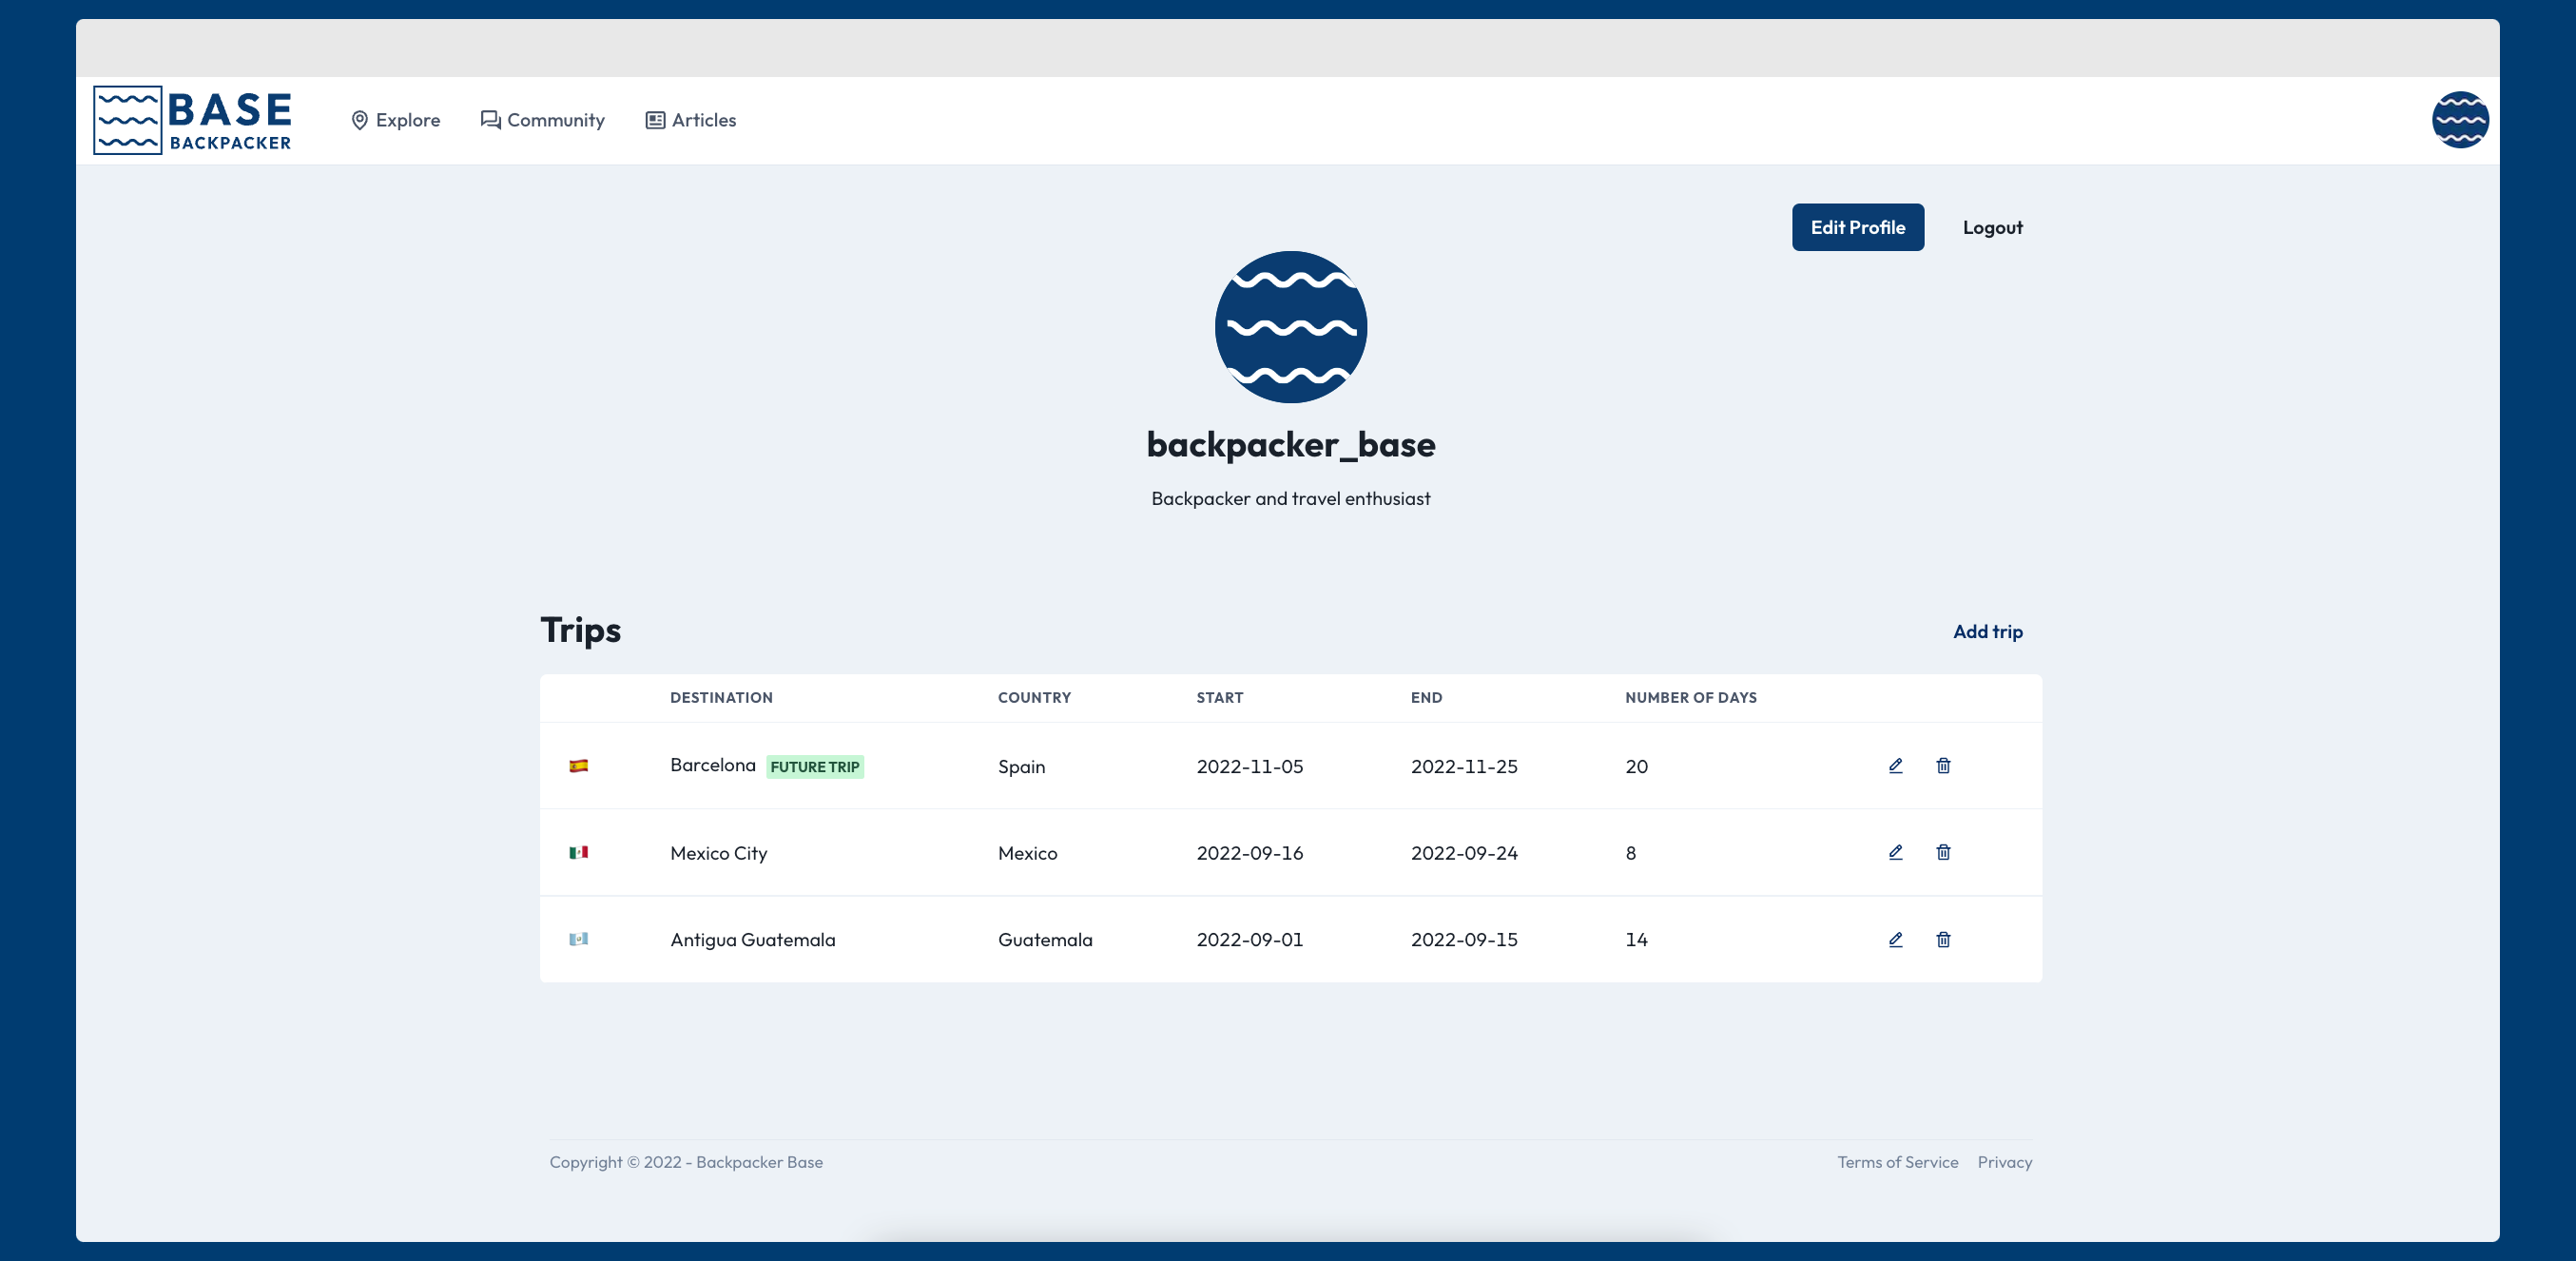This screenshot has width=2576, height=1261.
Task: Click the Antigua Guatemala destination name
Action: [x=752, y=939]
